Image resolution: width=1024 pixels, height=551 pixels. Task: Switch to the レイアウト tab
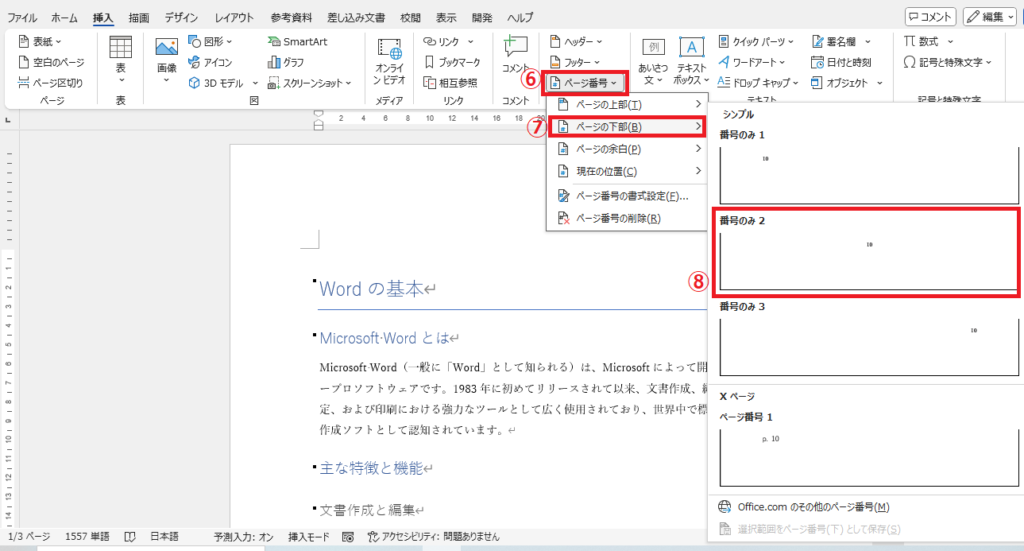pos(234,18)
